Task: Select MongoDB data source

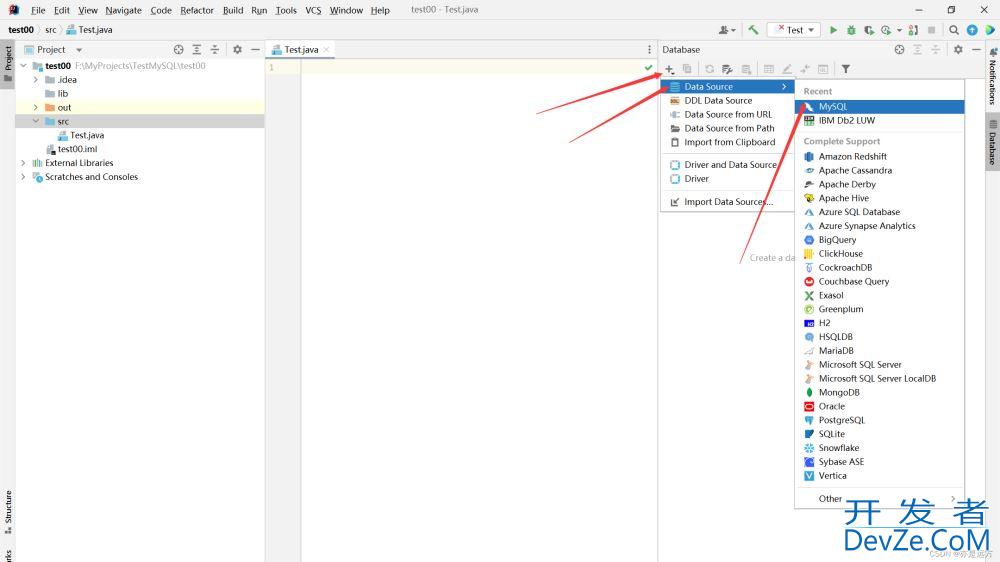Action: click(x=879, y=392)
